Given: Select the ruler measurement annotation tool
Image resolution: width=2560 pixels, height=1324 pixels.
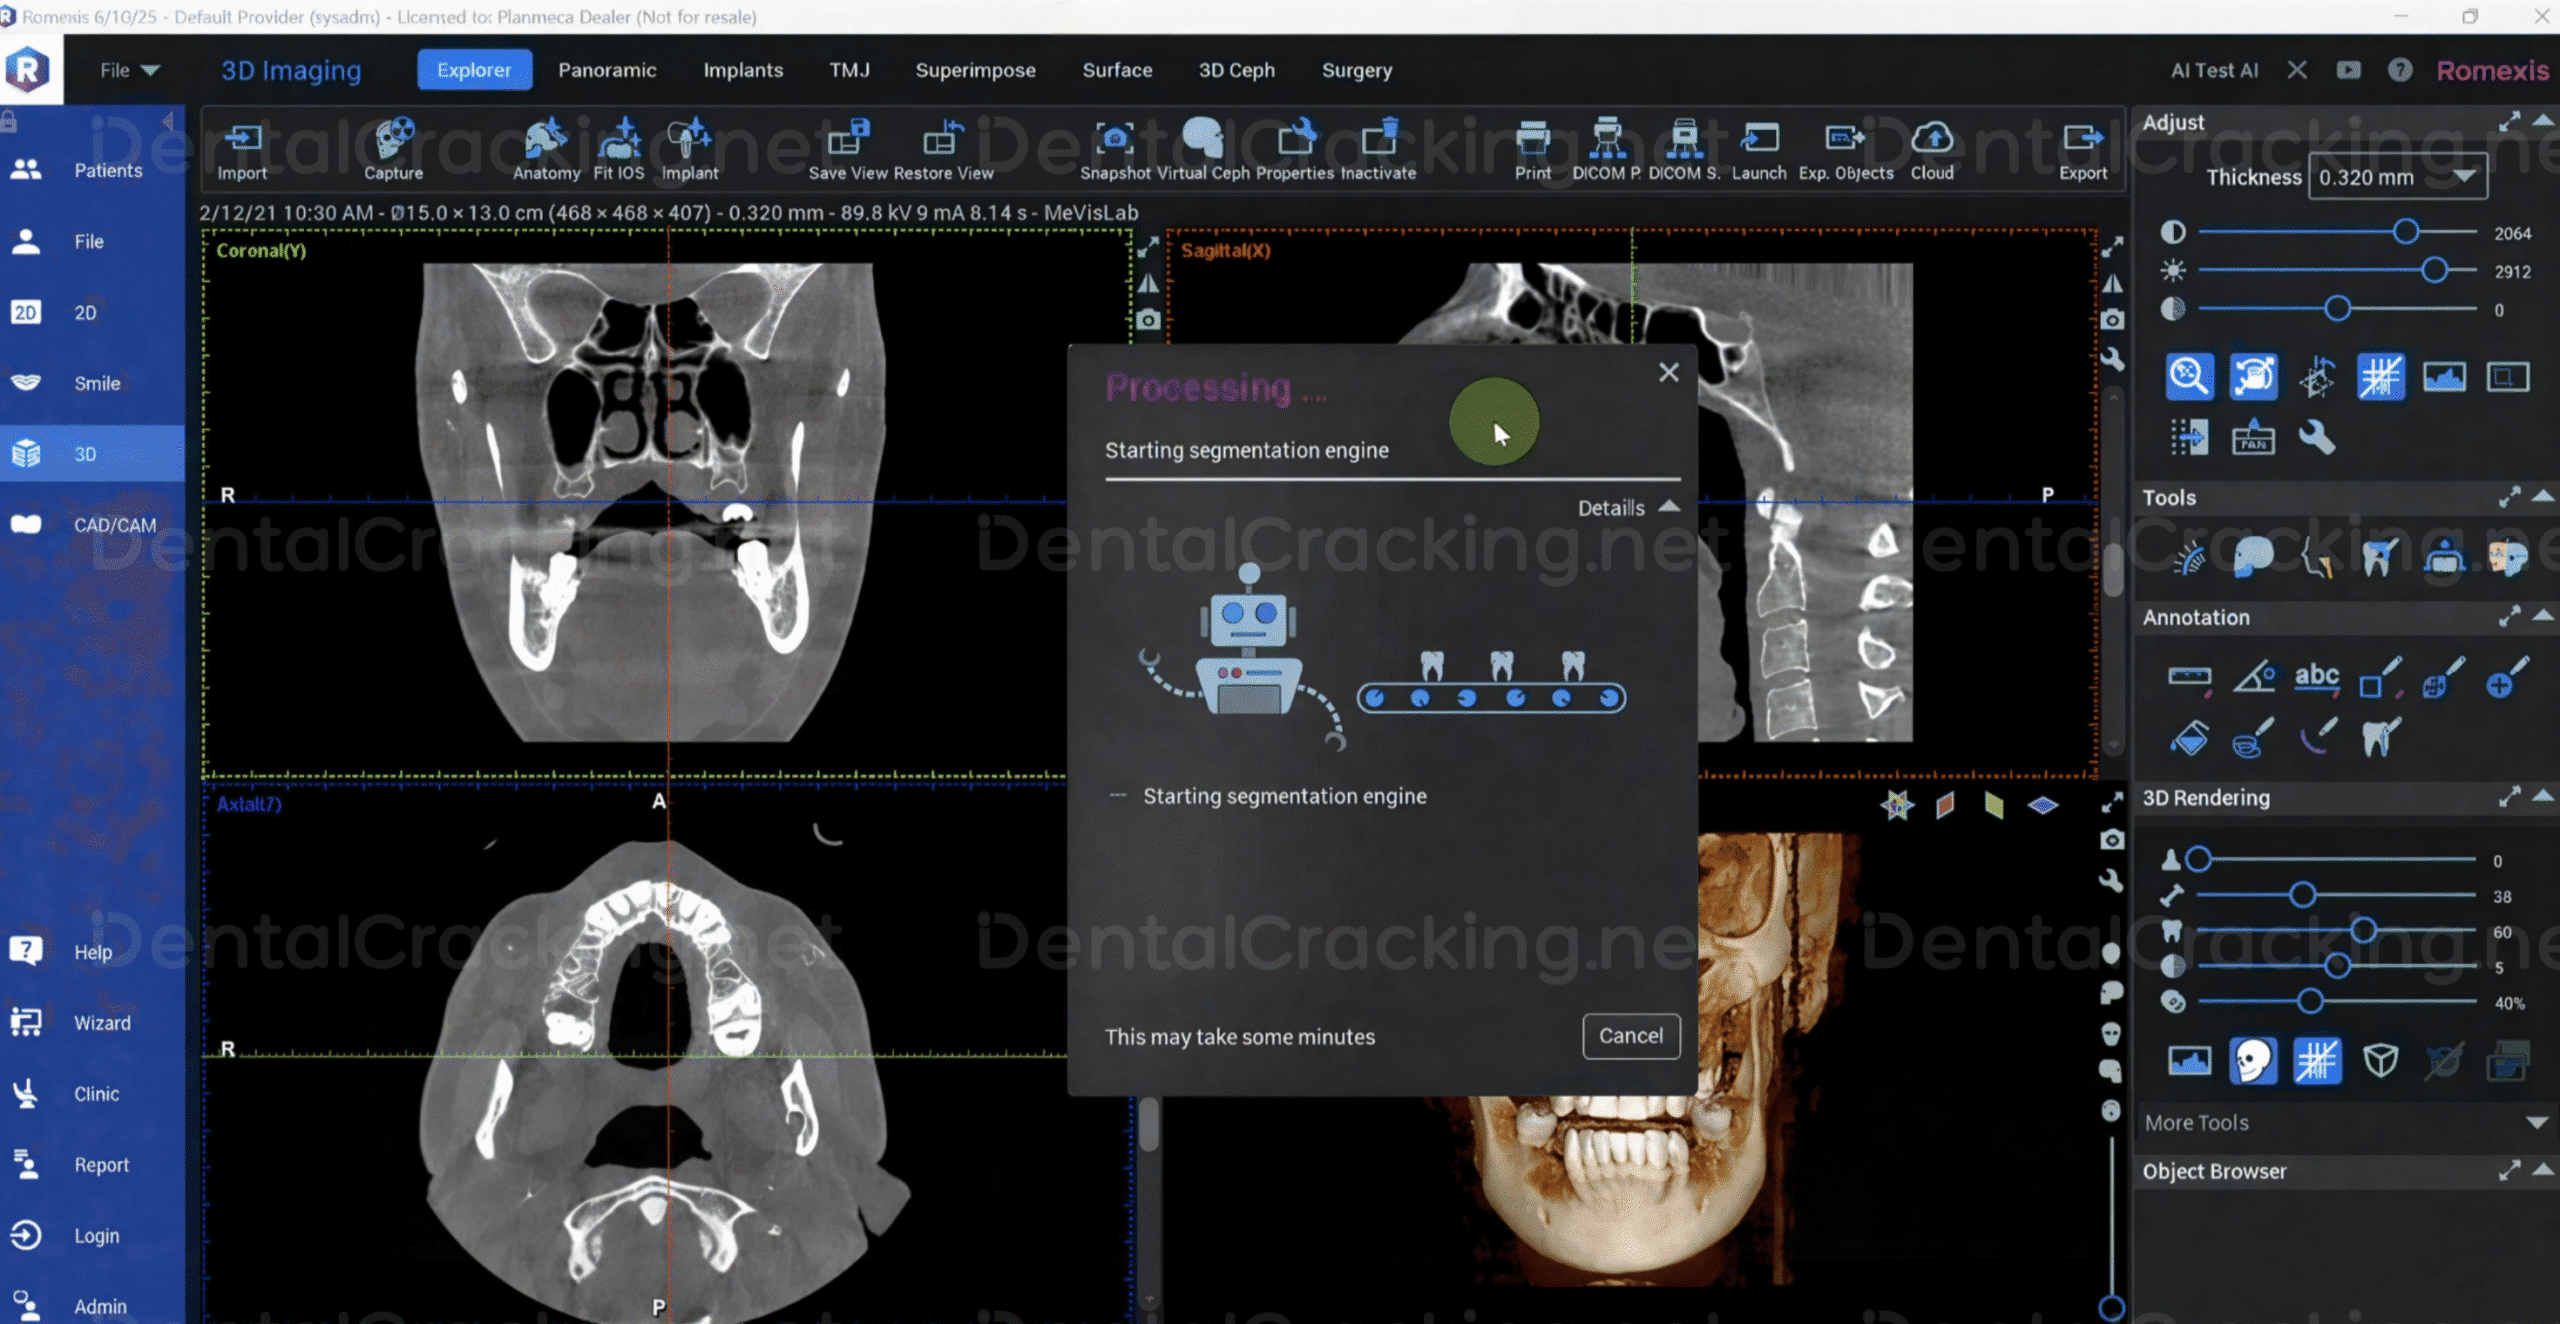Looking at the screenshot, I should click(2188, 678).
